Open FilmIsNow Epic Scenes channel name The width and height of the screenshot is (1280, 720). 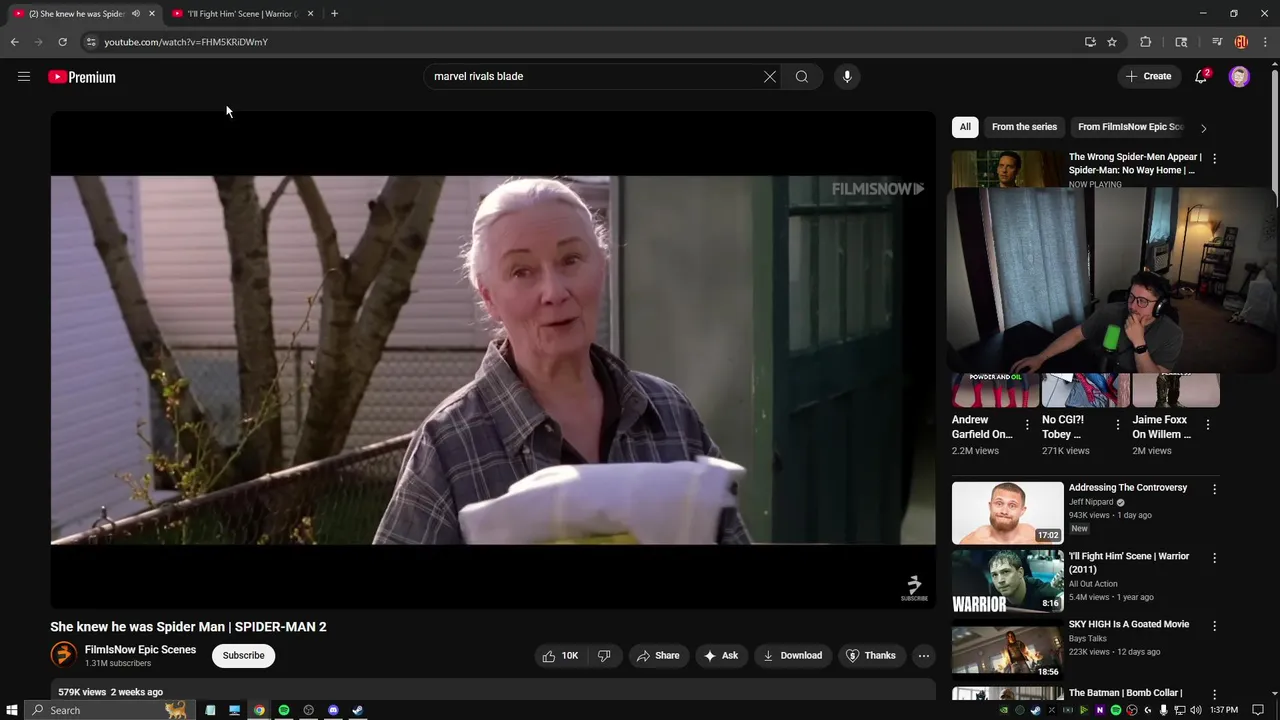[x=140, y=650]
